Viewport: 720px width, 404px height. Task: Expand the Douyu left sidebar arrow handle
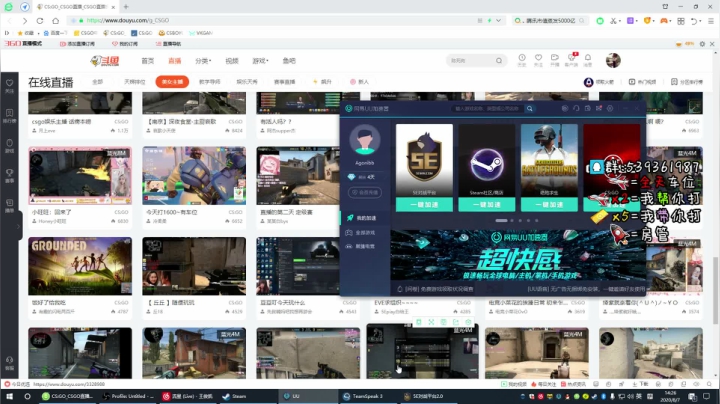[19, 226]
